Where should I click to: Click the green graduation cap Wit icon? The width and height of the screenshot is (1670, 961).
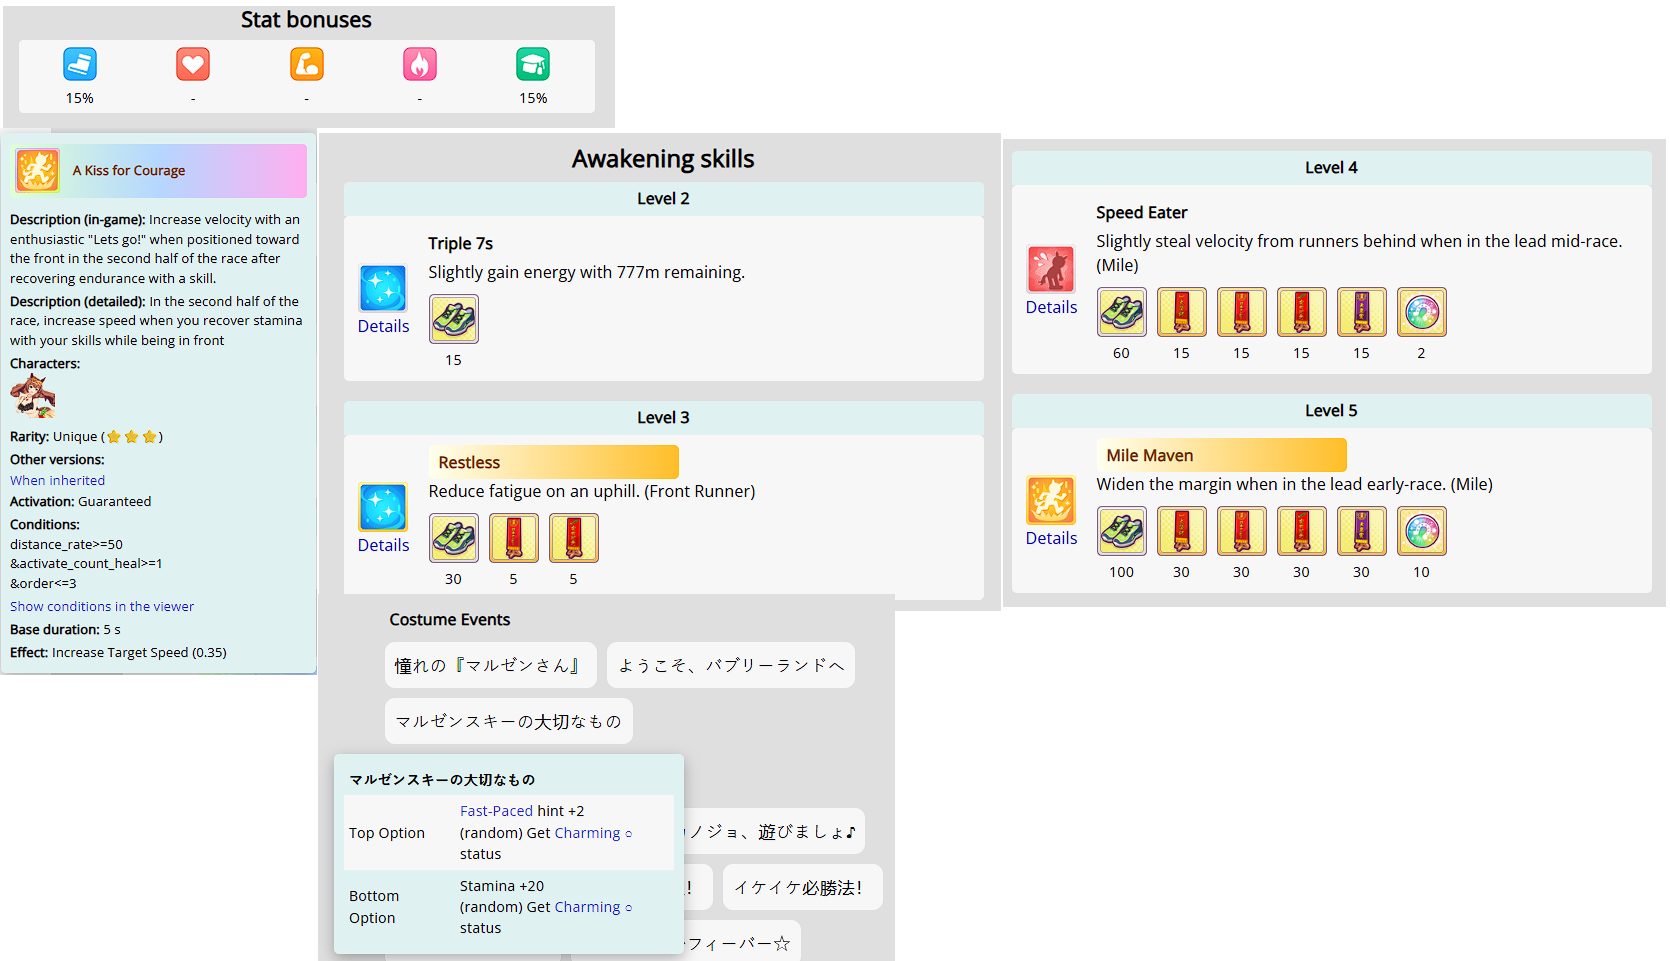tap(533, 64)
